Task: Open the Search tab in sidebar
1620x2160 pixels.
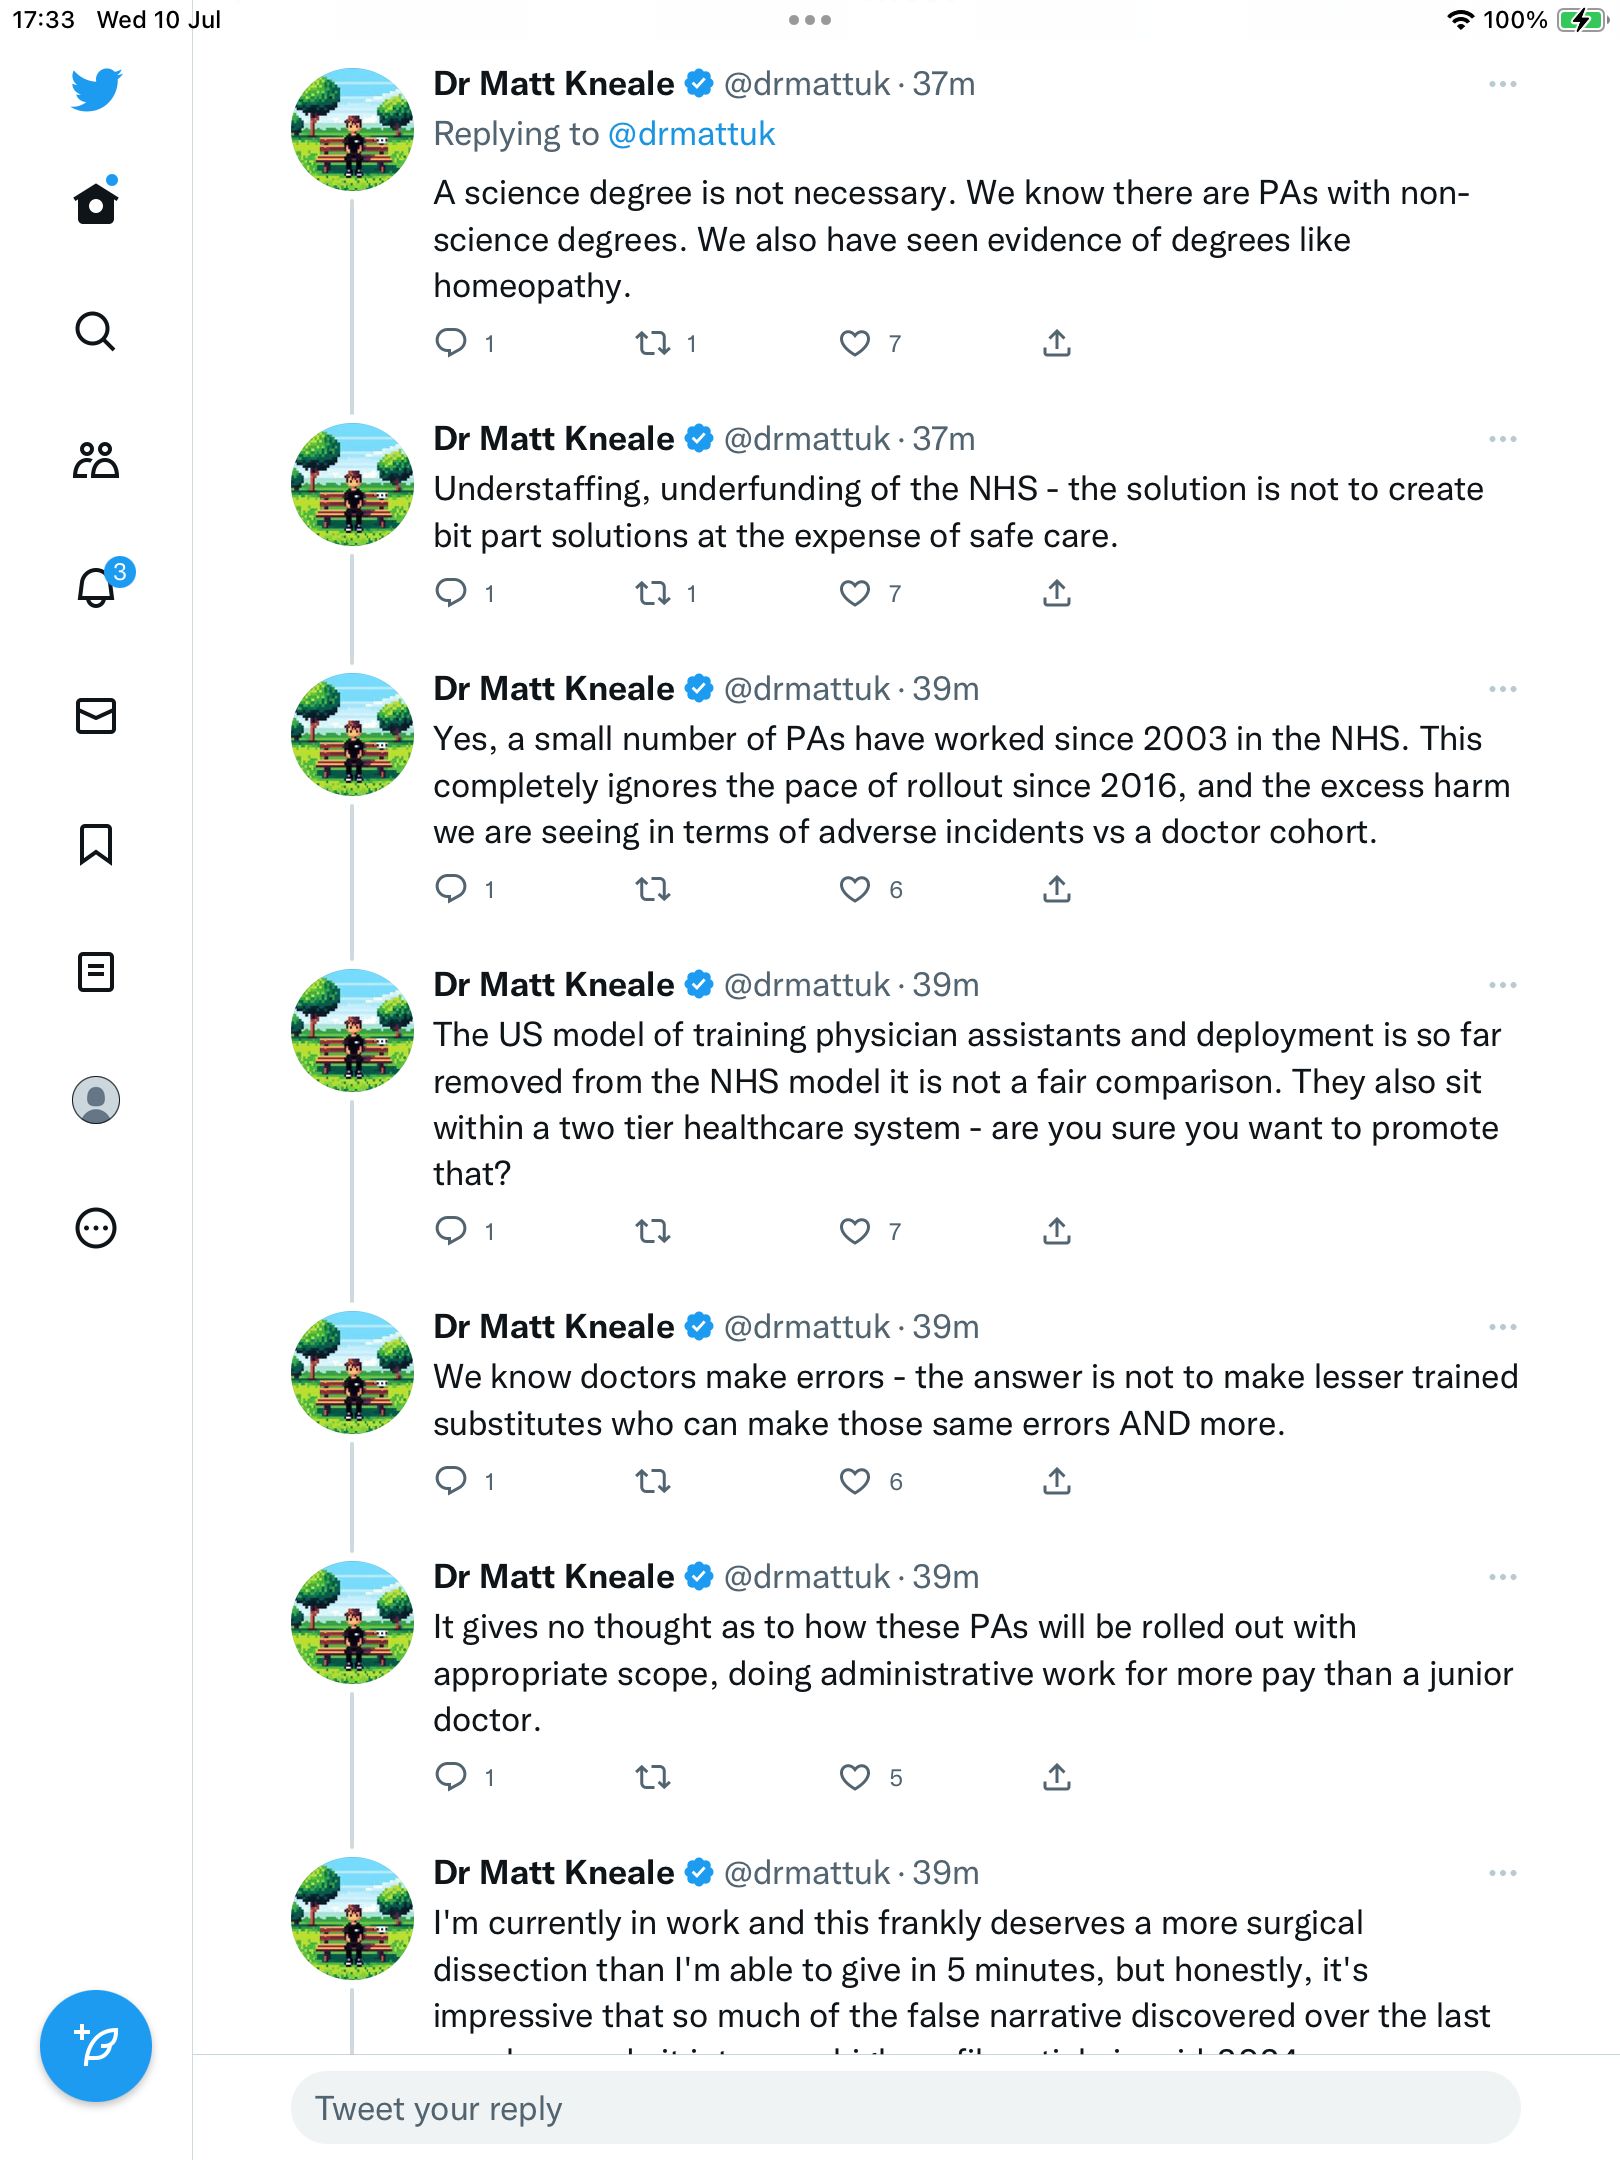Action: coord(96,332)
